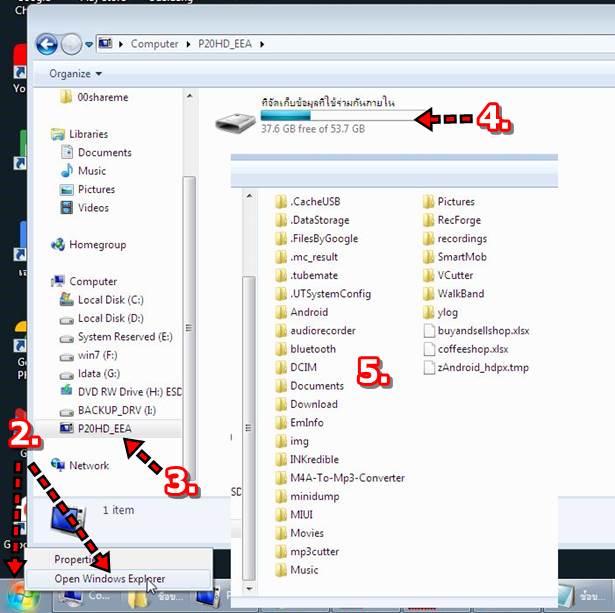Expand the arrow after Computer breadcrumb
This screenshot has height=613, width=615.
[x=188, y=44]
